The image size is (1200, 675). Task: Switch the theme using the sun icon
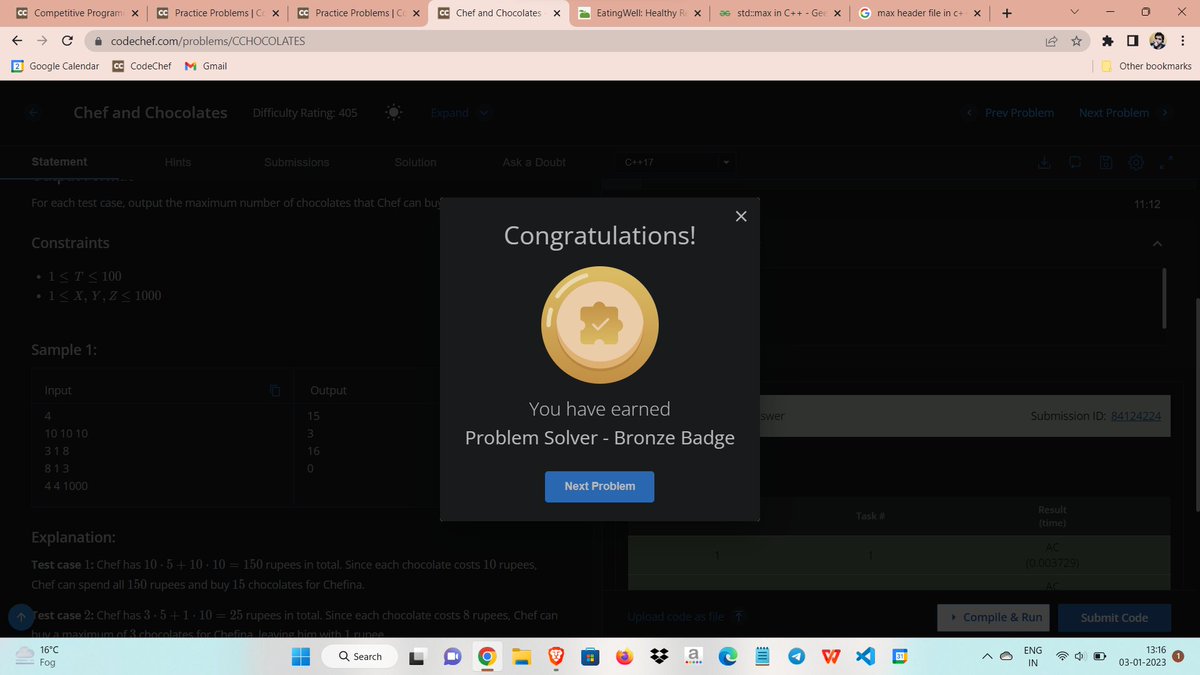393,112
